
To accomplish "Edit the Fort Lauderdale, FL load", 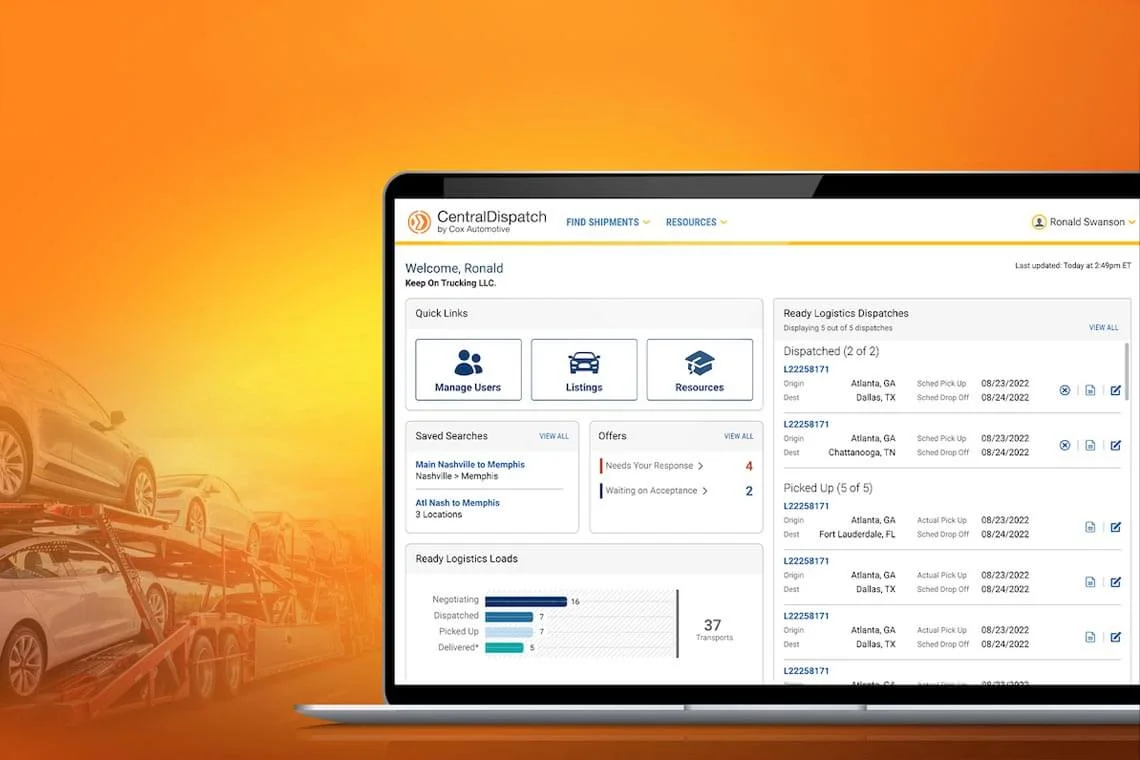I will 1115,527.
